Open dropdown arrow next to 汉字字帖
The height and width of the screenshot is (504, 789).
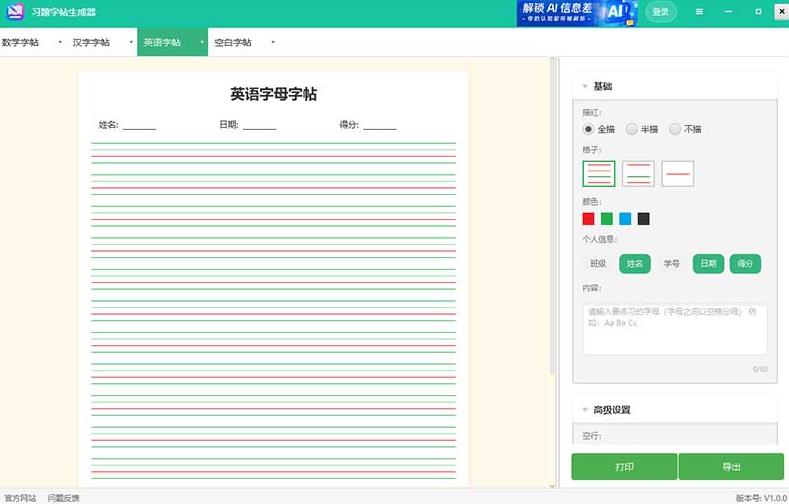pyautogui.click(x=131, y=42)
